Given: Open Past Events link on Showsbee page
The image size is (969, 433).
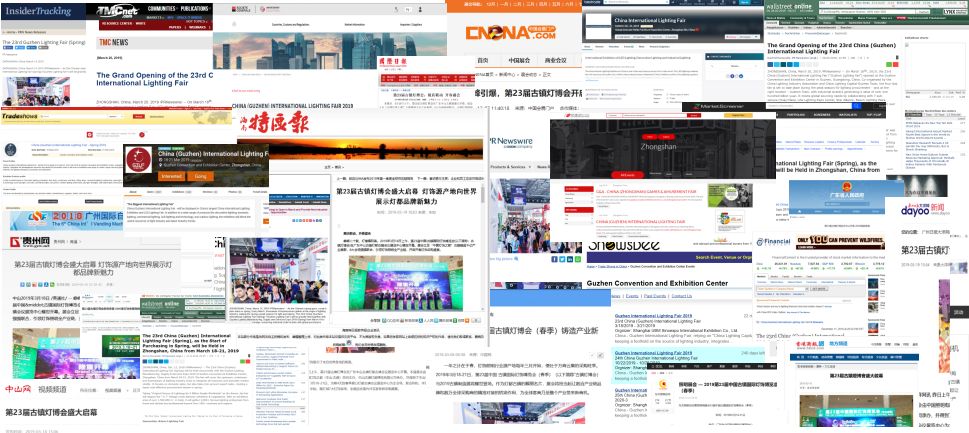Looking at the screenshot, I should point(655,296).
